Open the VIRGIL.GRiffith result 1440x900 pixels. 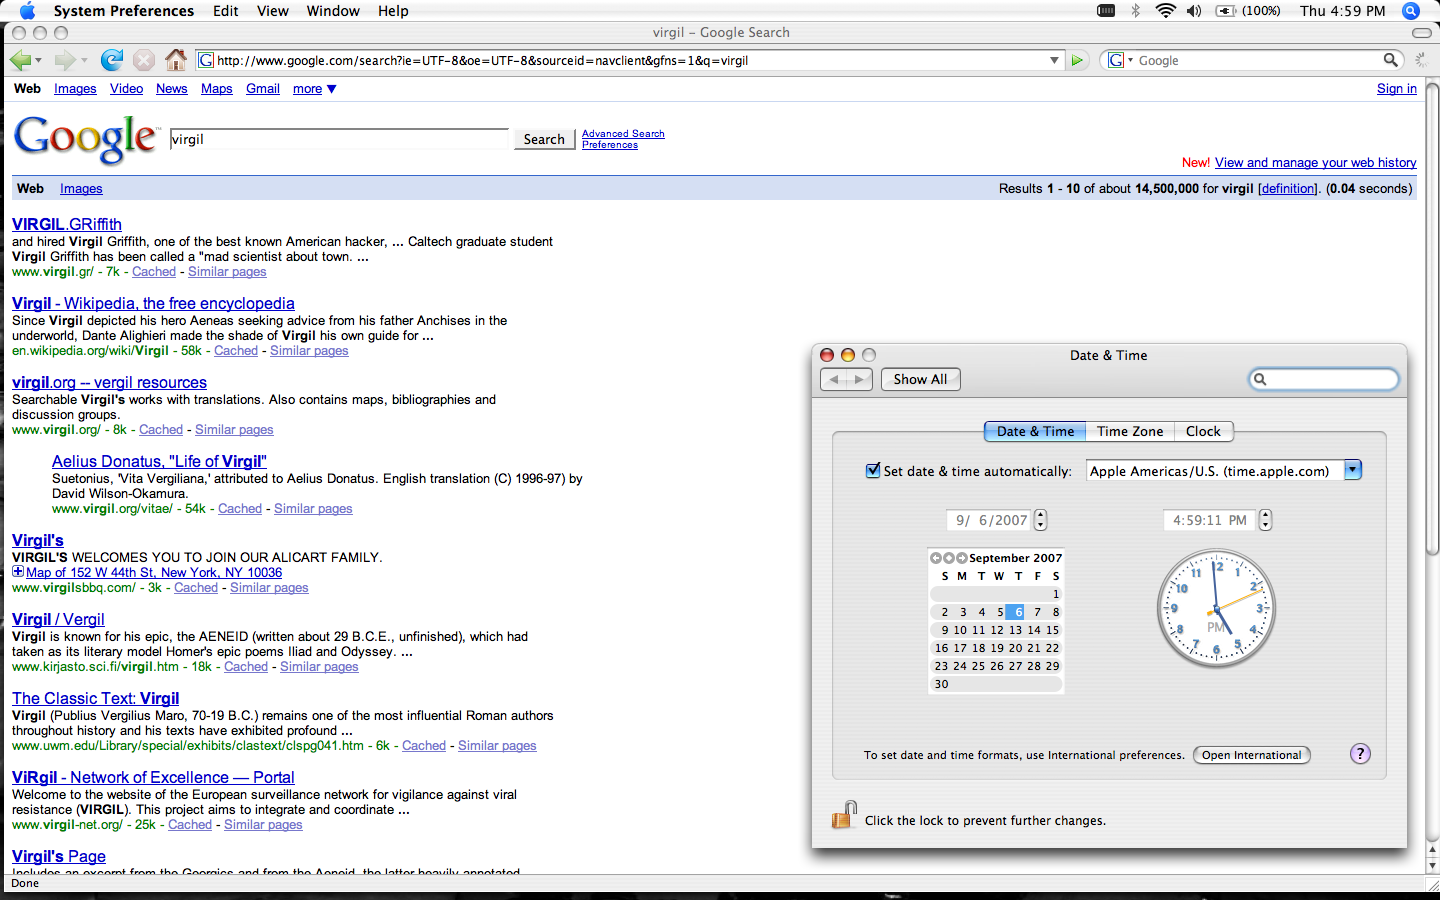67,224
